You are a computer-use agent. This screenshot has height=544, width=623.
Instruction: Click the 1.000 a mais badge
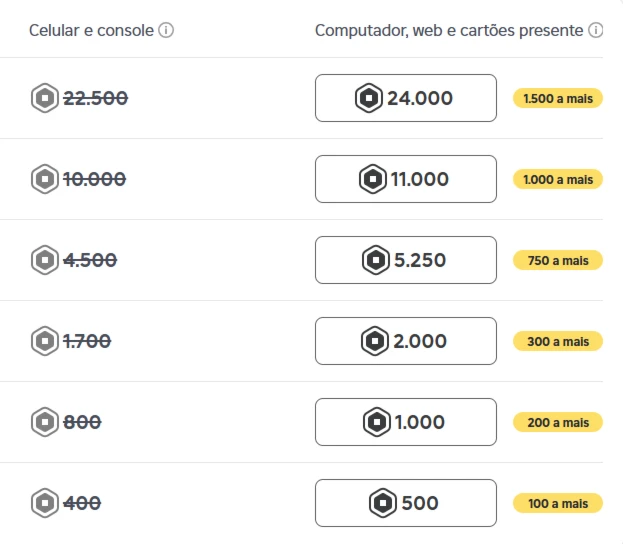558,179
